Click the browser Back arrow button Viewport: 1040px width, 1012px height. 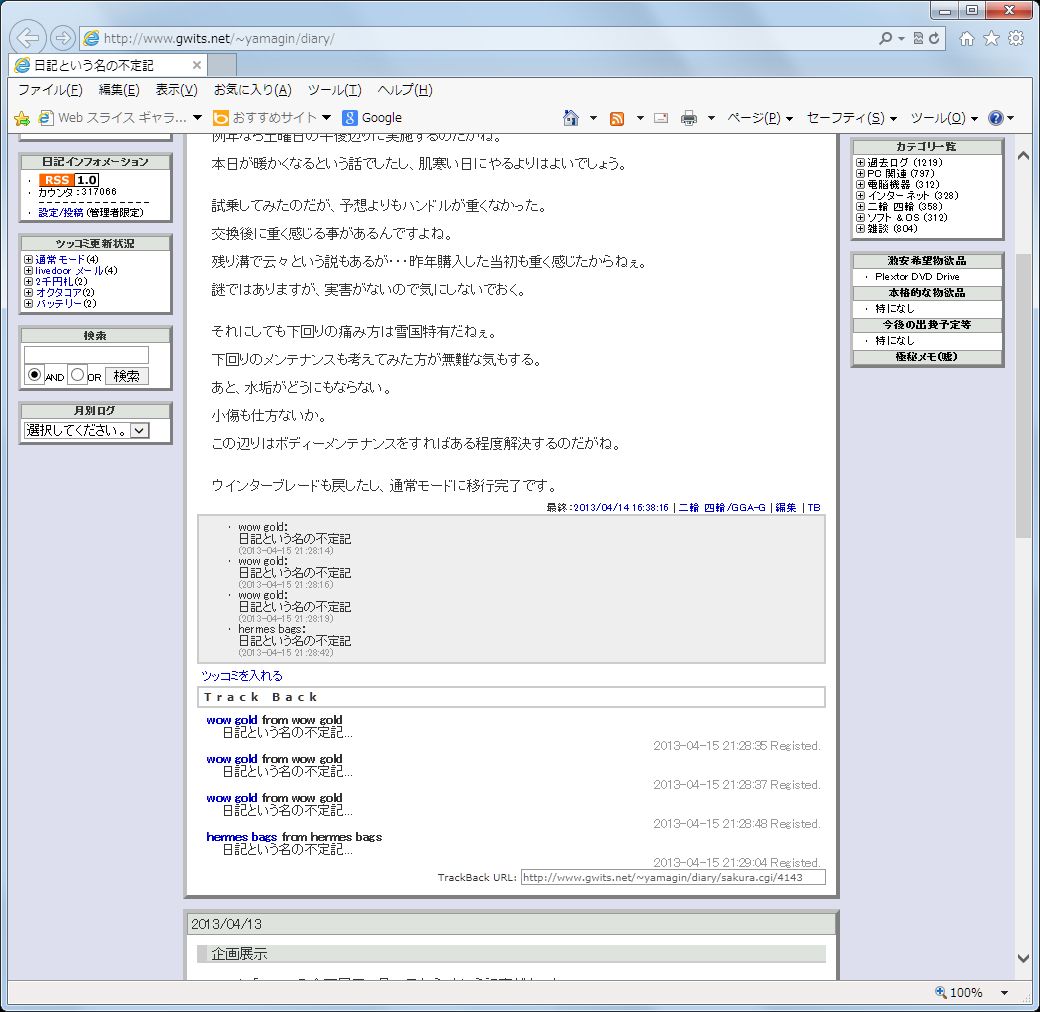(x=29, y=39)
